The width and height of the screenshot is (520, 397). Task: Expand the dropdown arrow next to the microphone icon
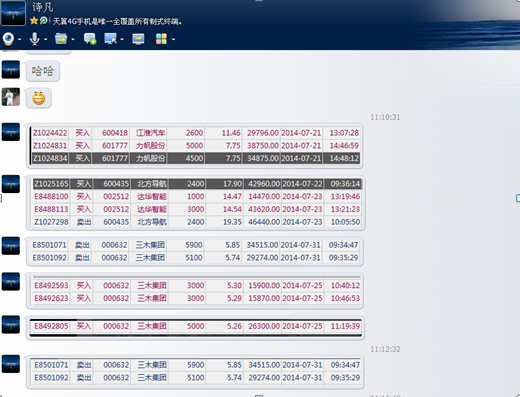click(x=45, y=39)
